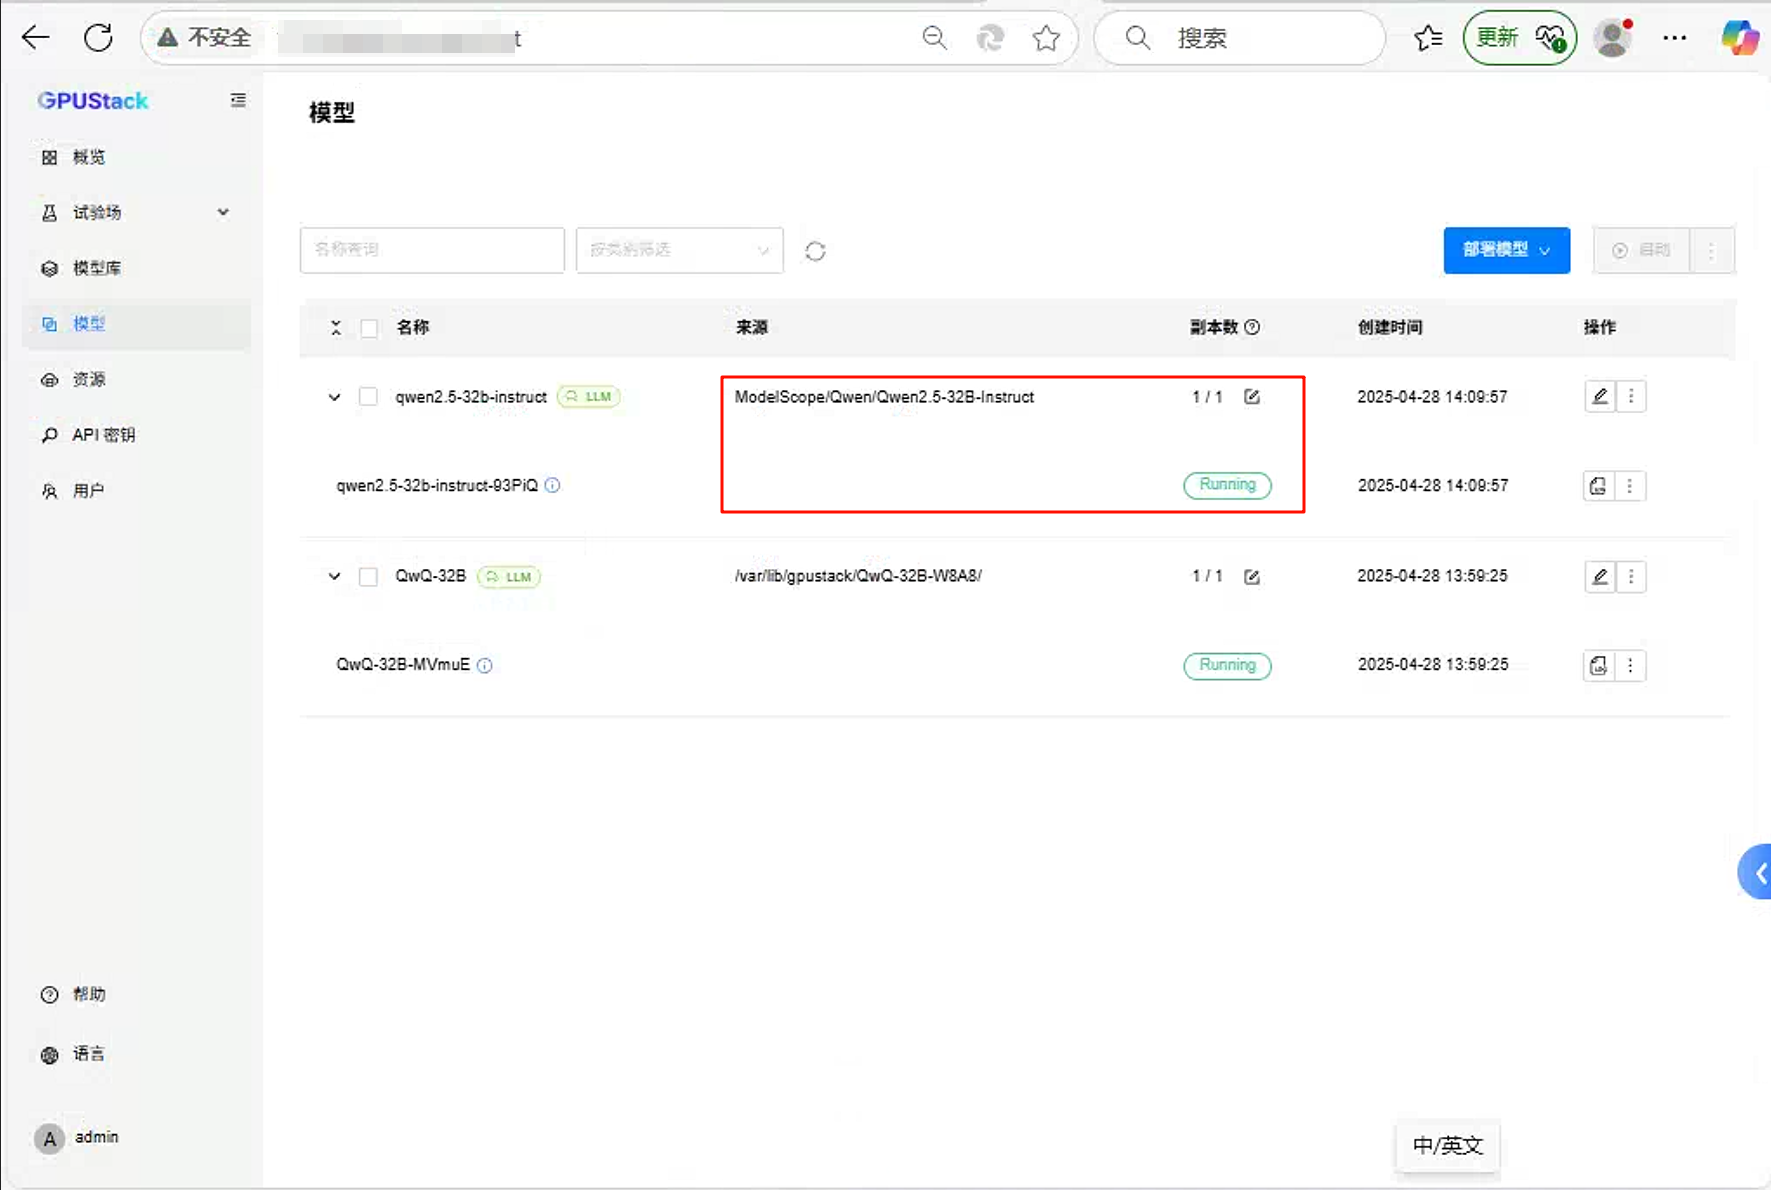The image size is (1771, 1190).
Task: Click the translate icon in address bar
Action: (990, 38)
